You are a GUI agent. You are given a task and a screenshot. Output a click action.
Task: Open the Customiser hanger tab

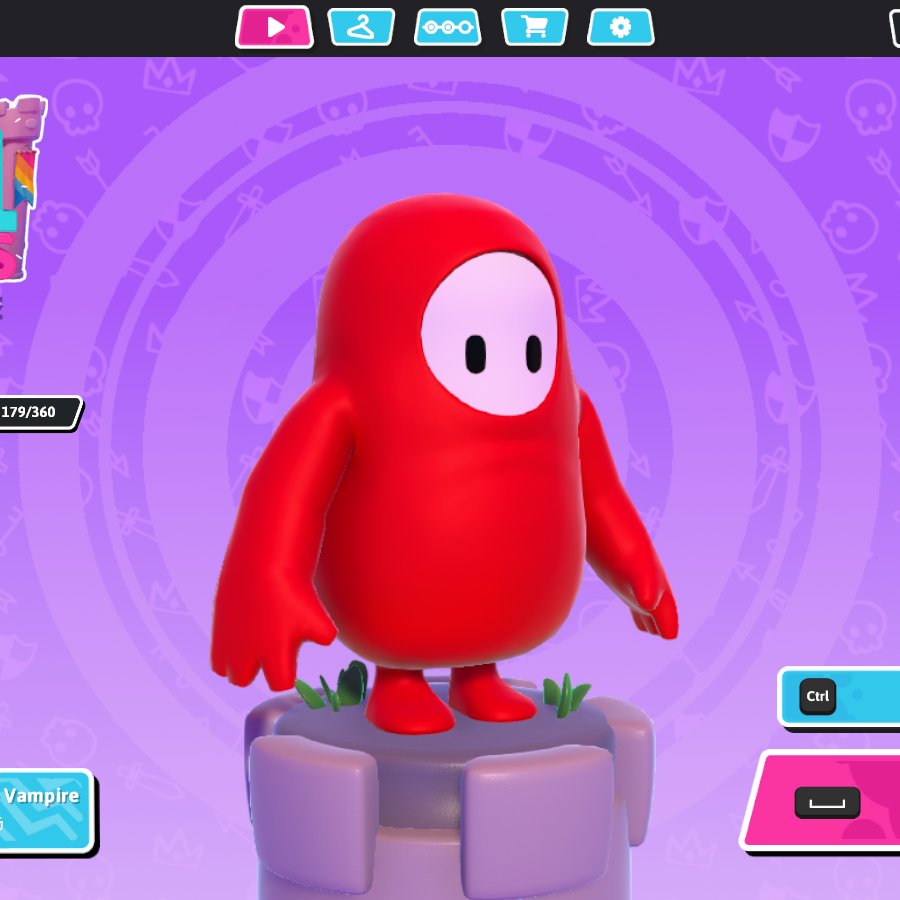(x=361, y=27)
